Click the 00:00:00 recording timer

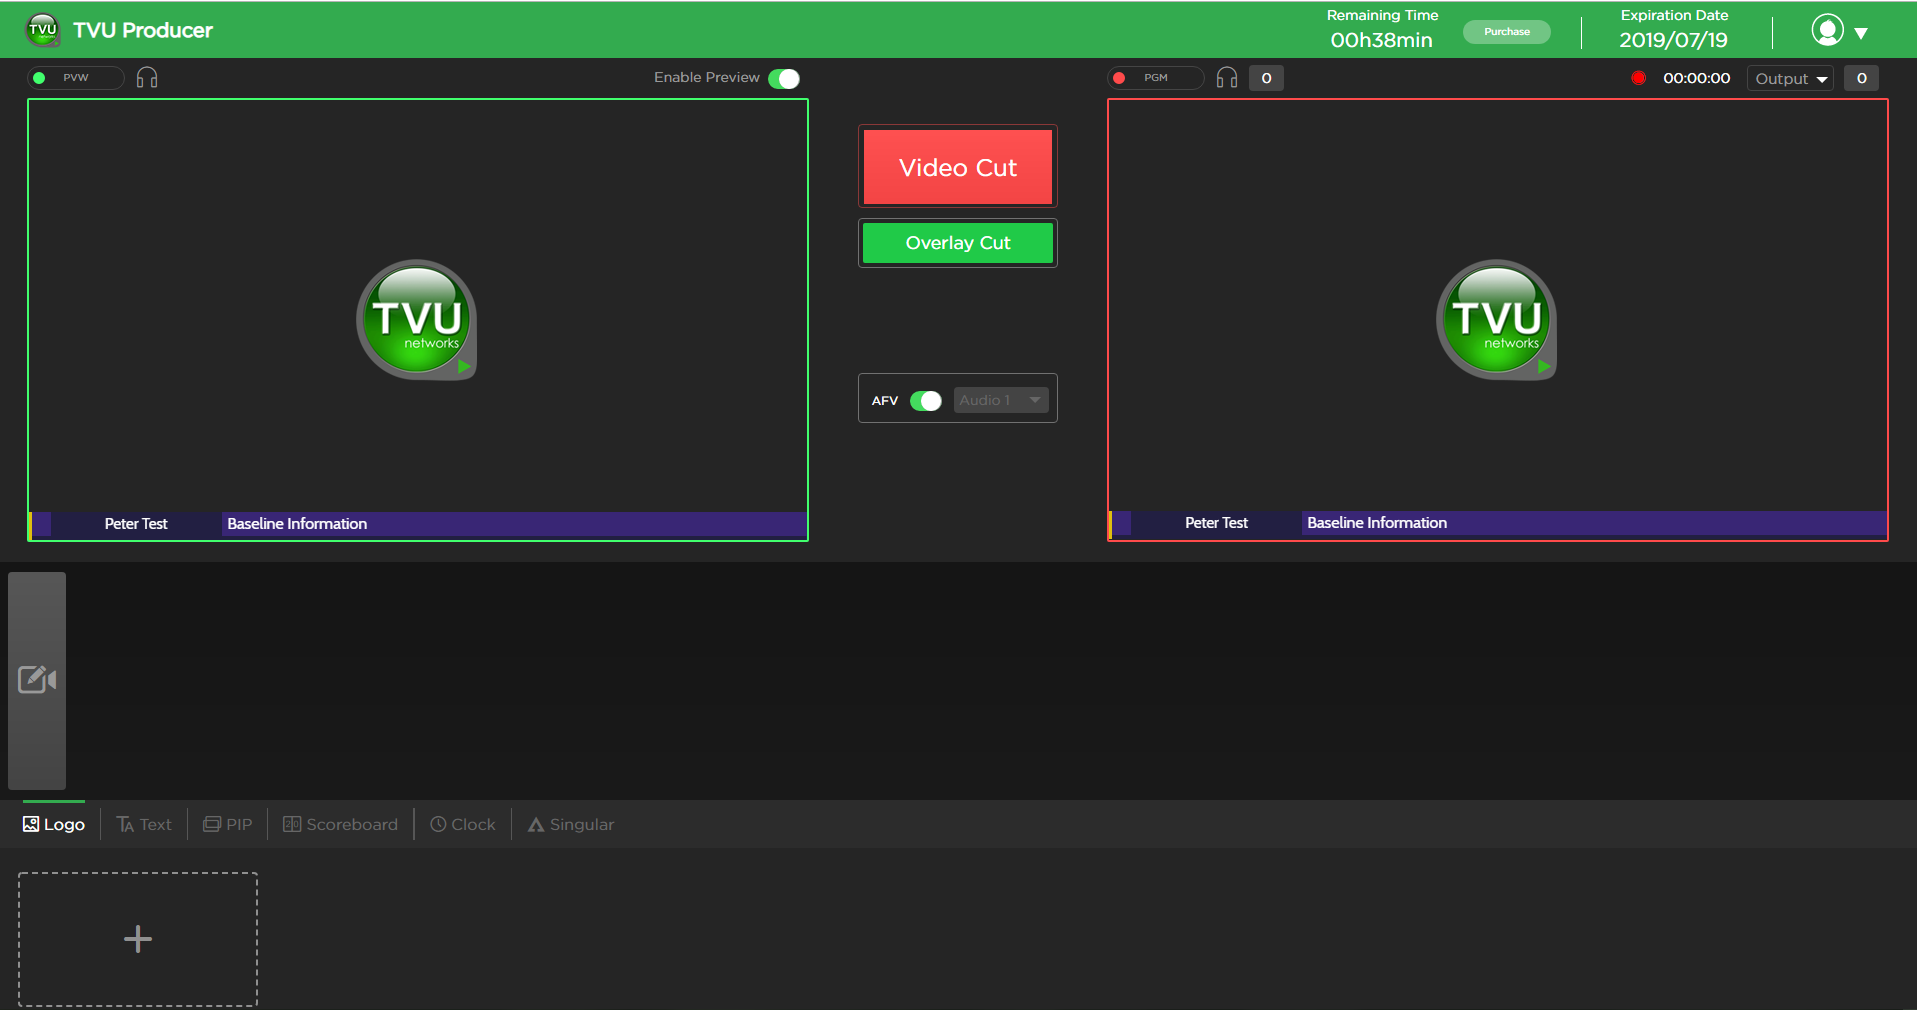click(x=1696, y=78)
